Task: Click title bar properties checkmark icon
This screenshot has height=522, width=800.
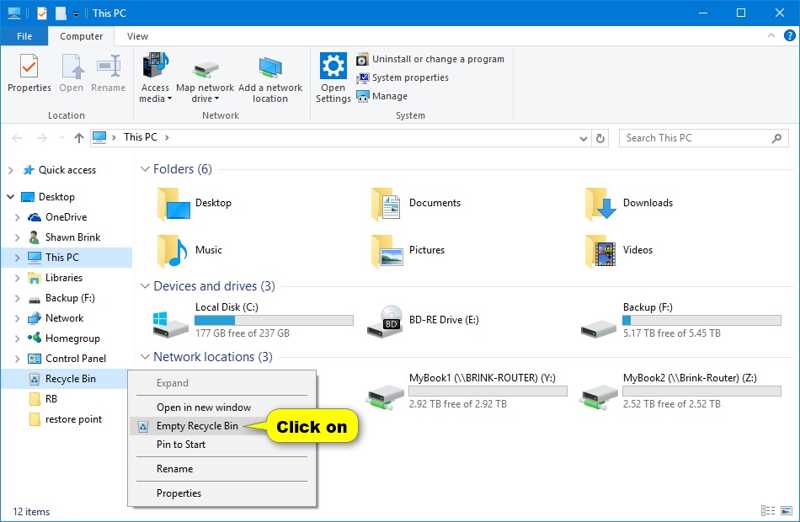Action: 42,13
